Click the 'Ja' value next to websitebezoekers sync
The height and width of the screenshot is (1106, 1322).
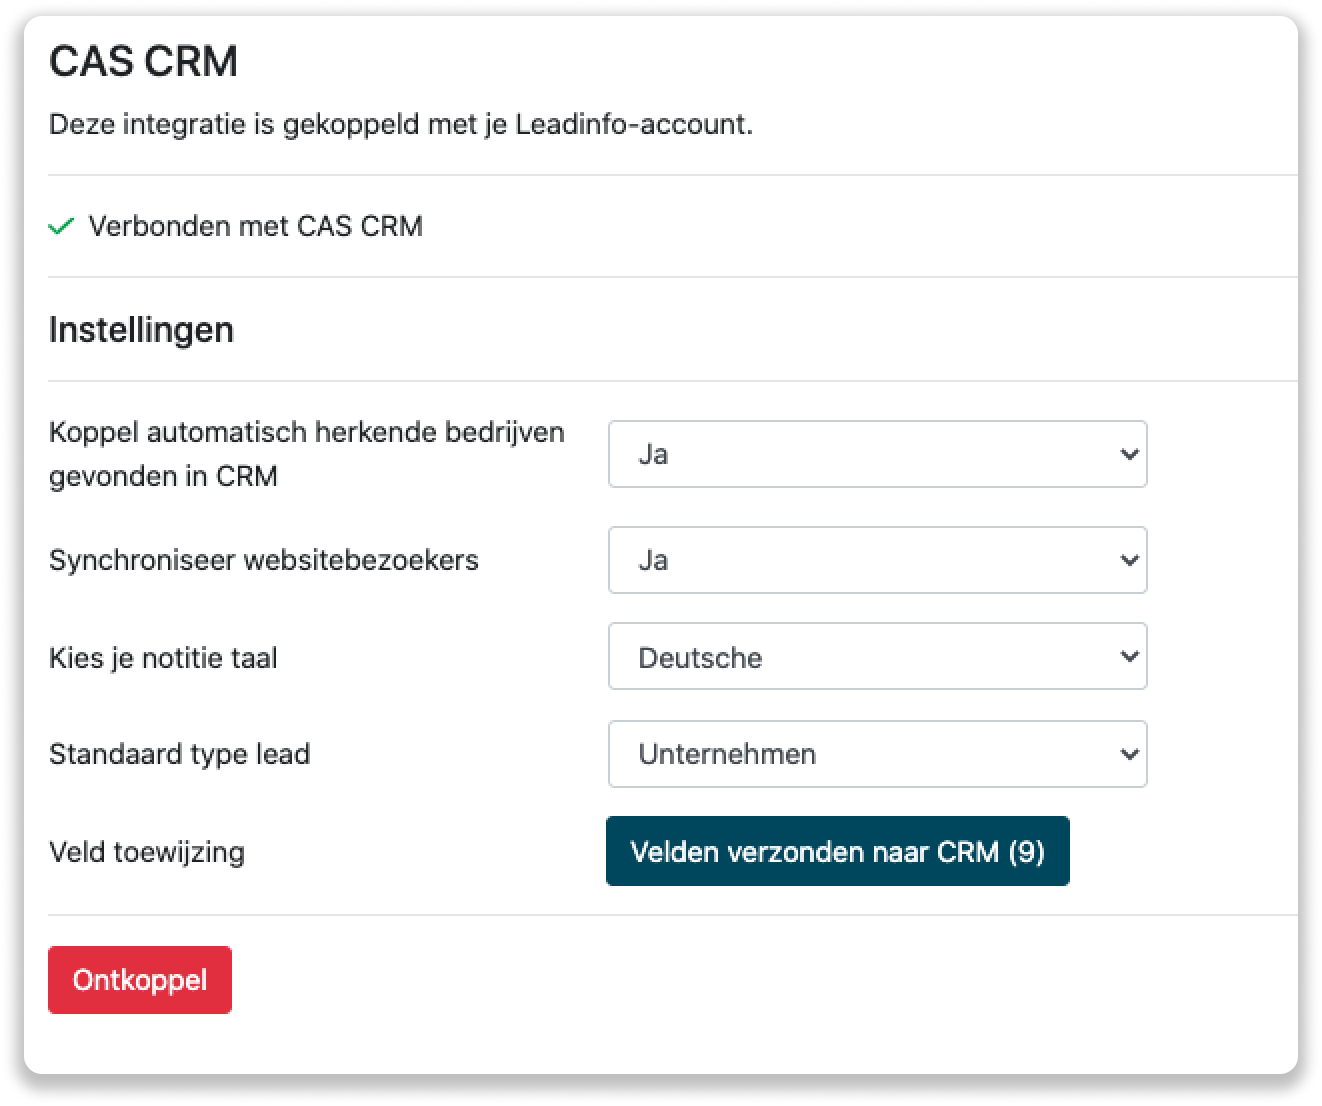click(x=654, y=560)
